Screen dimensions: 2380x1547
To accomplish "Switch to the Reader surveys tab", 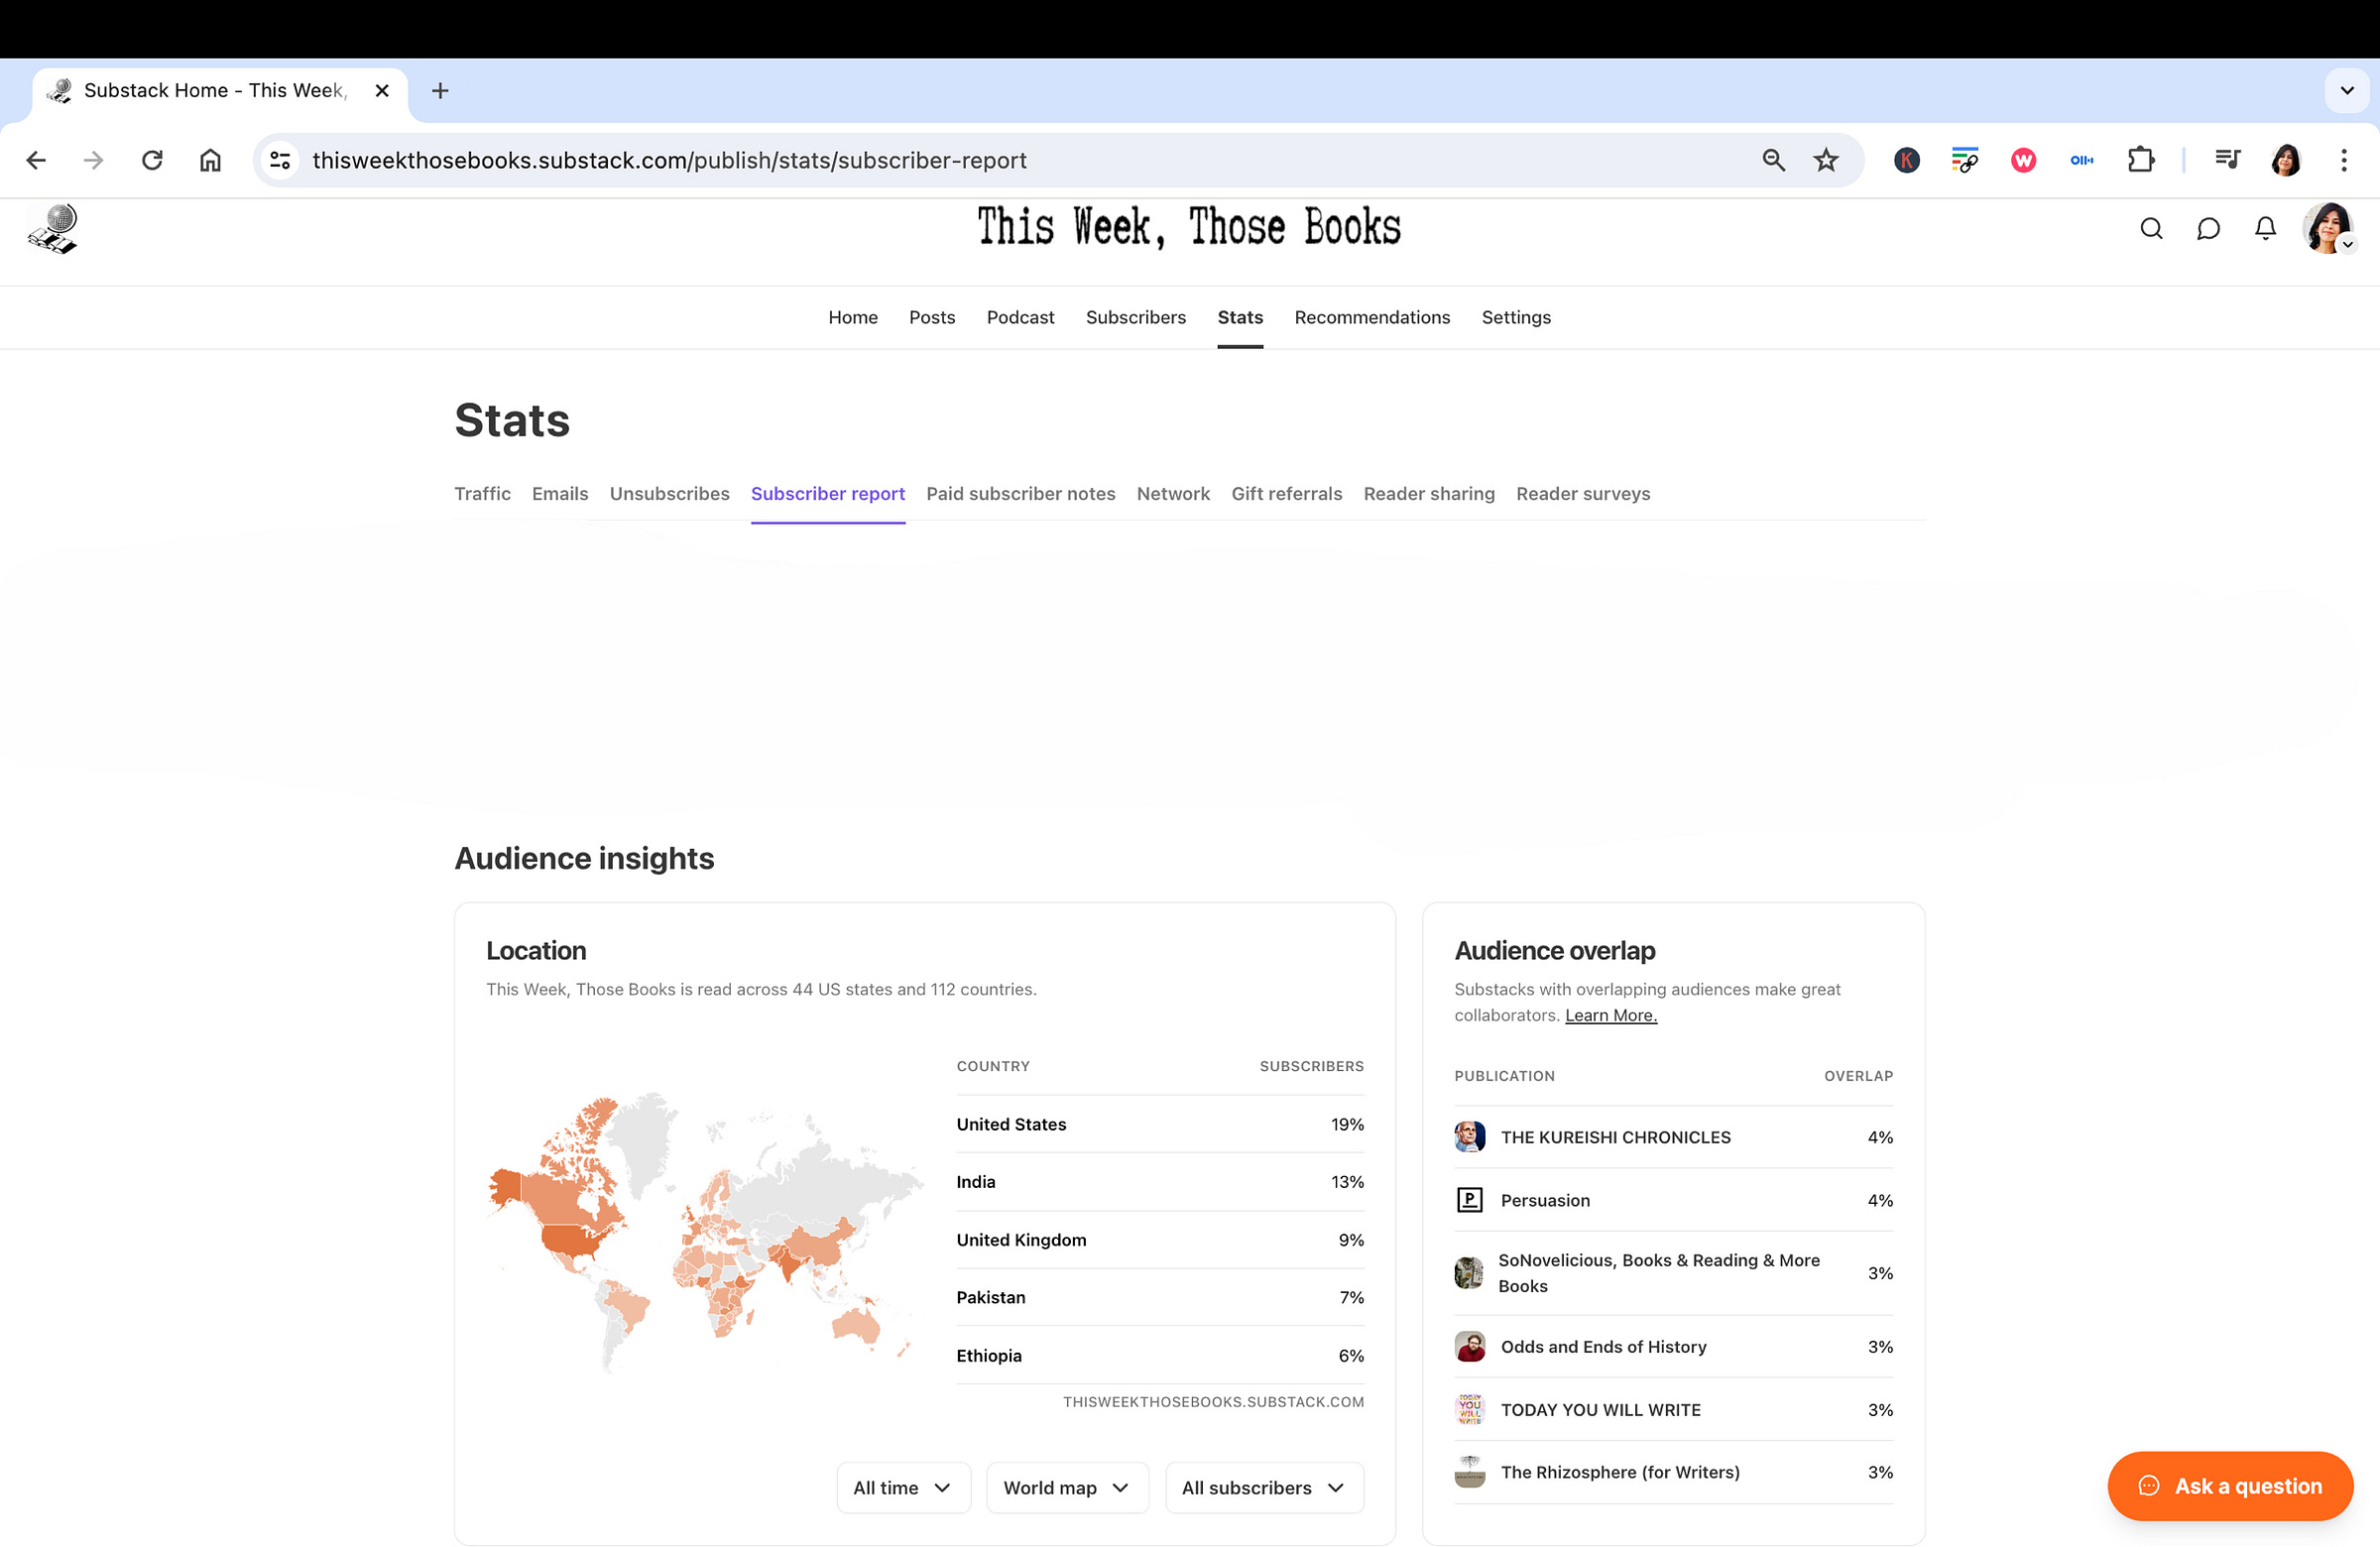I will [1583, 493].
